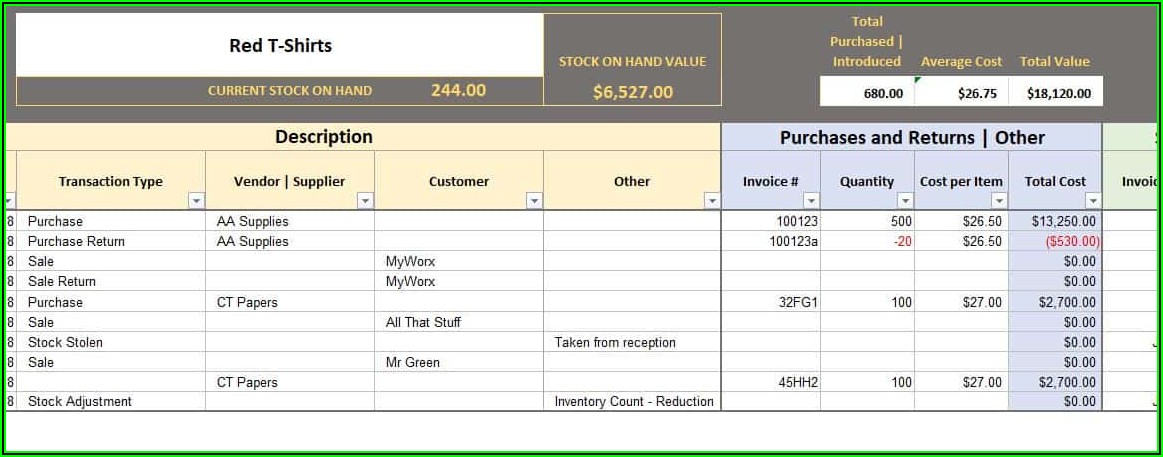Screen dimensions: 1163x457
Task: Select the Red T-Shirts title cell
Action: click(280, 46)
